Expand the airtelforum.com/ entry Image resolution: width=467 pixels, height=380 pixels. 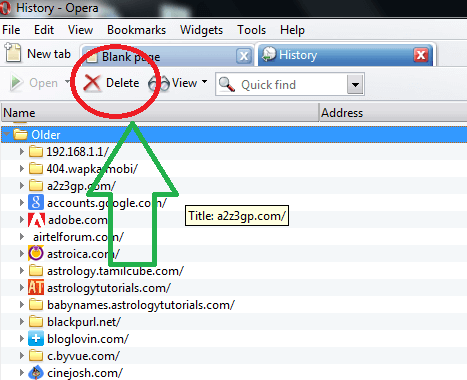point(22,237)
